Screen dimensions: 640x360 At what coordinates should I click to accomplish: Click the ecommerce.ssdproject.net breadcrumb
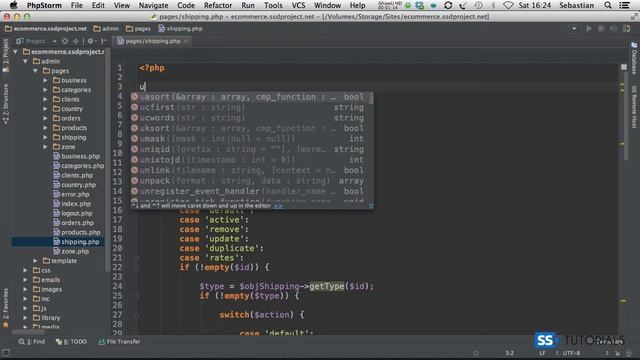(46, 29)
